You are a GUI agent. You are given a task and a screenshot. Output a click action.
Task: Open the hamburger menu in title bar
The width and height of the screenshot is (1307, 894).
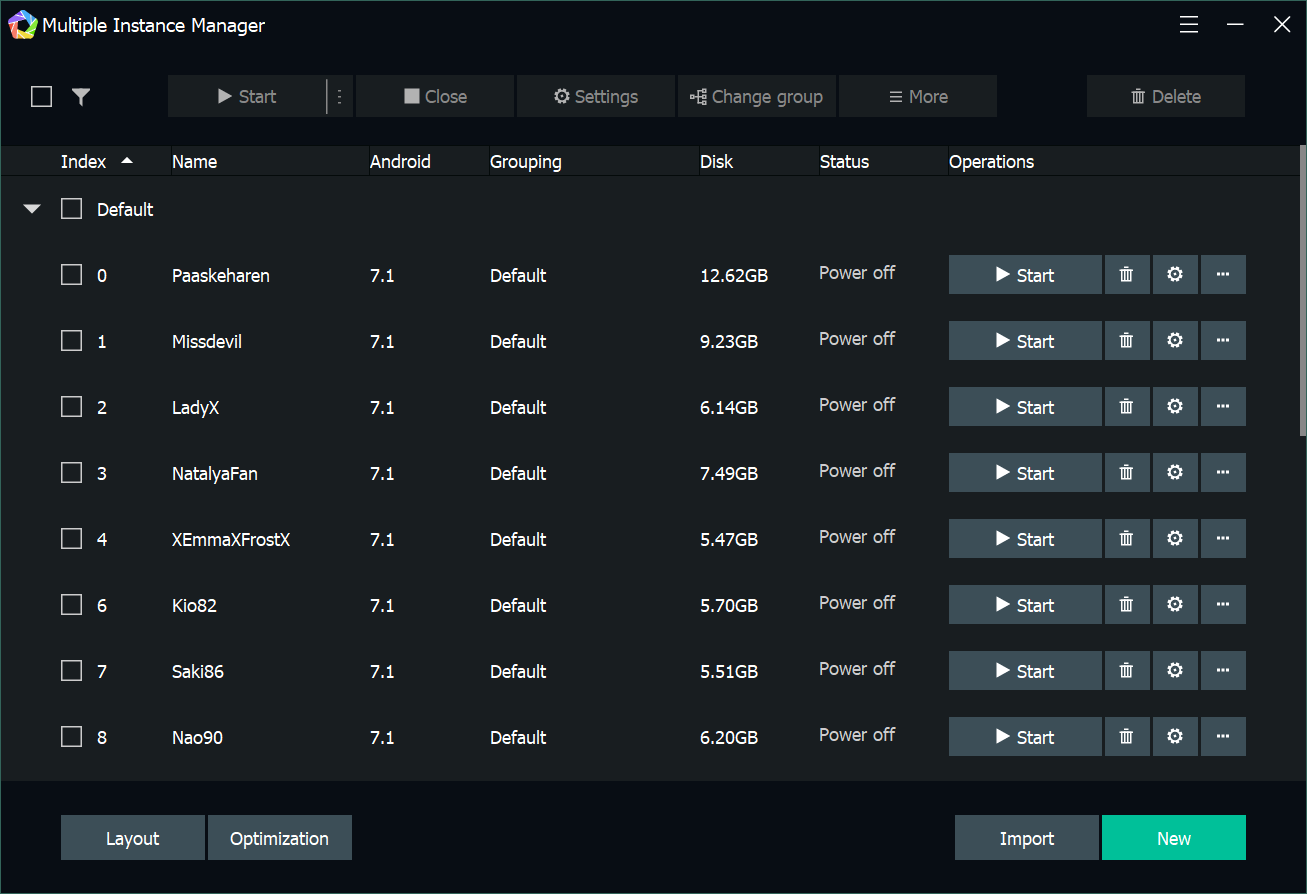tap(1189, 25)
